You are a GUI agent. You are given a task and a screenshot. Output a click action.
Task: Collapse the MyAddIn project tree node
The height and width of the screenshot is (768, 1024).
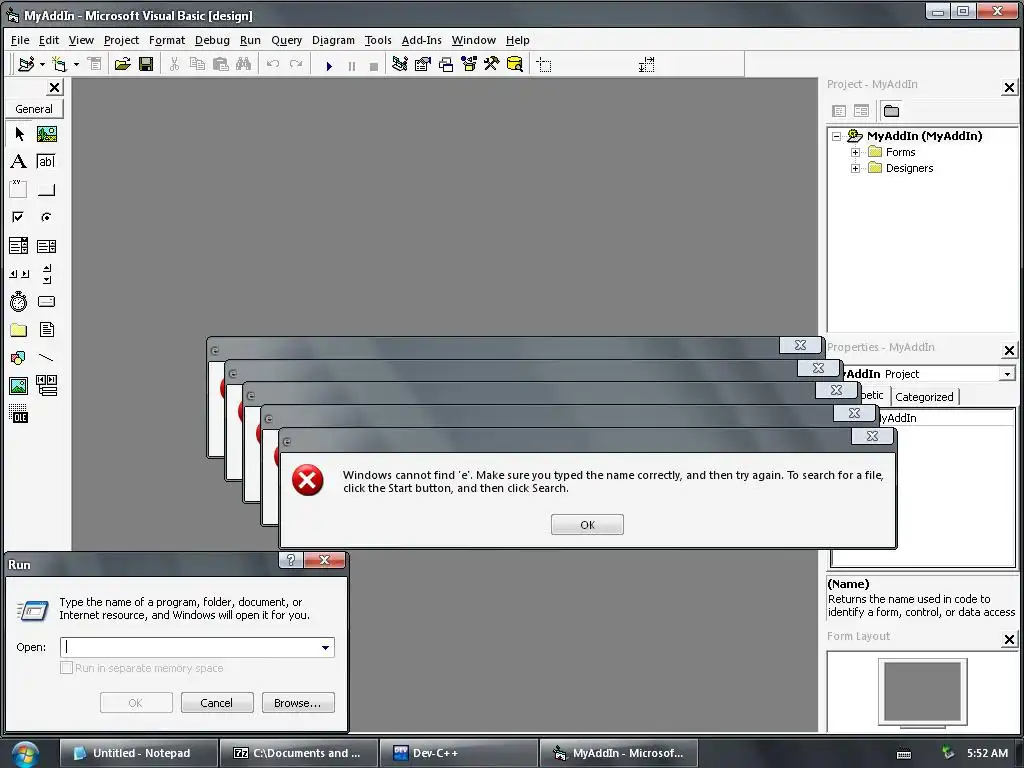tap(837, 136)
